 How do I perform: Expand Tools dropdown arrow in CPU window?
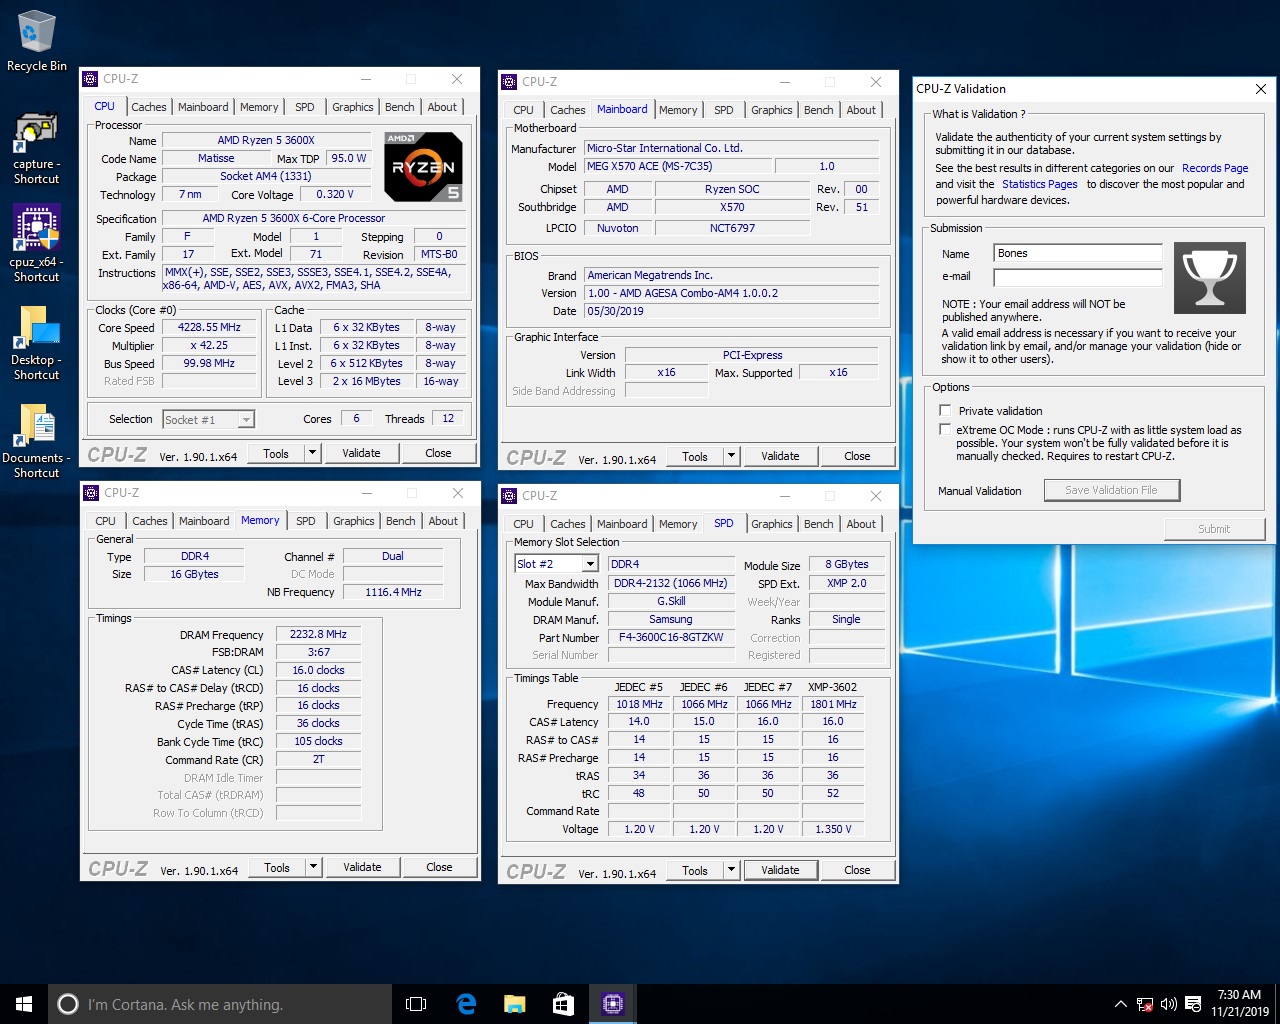point(312,453)
